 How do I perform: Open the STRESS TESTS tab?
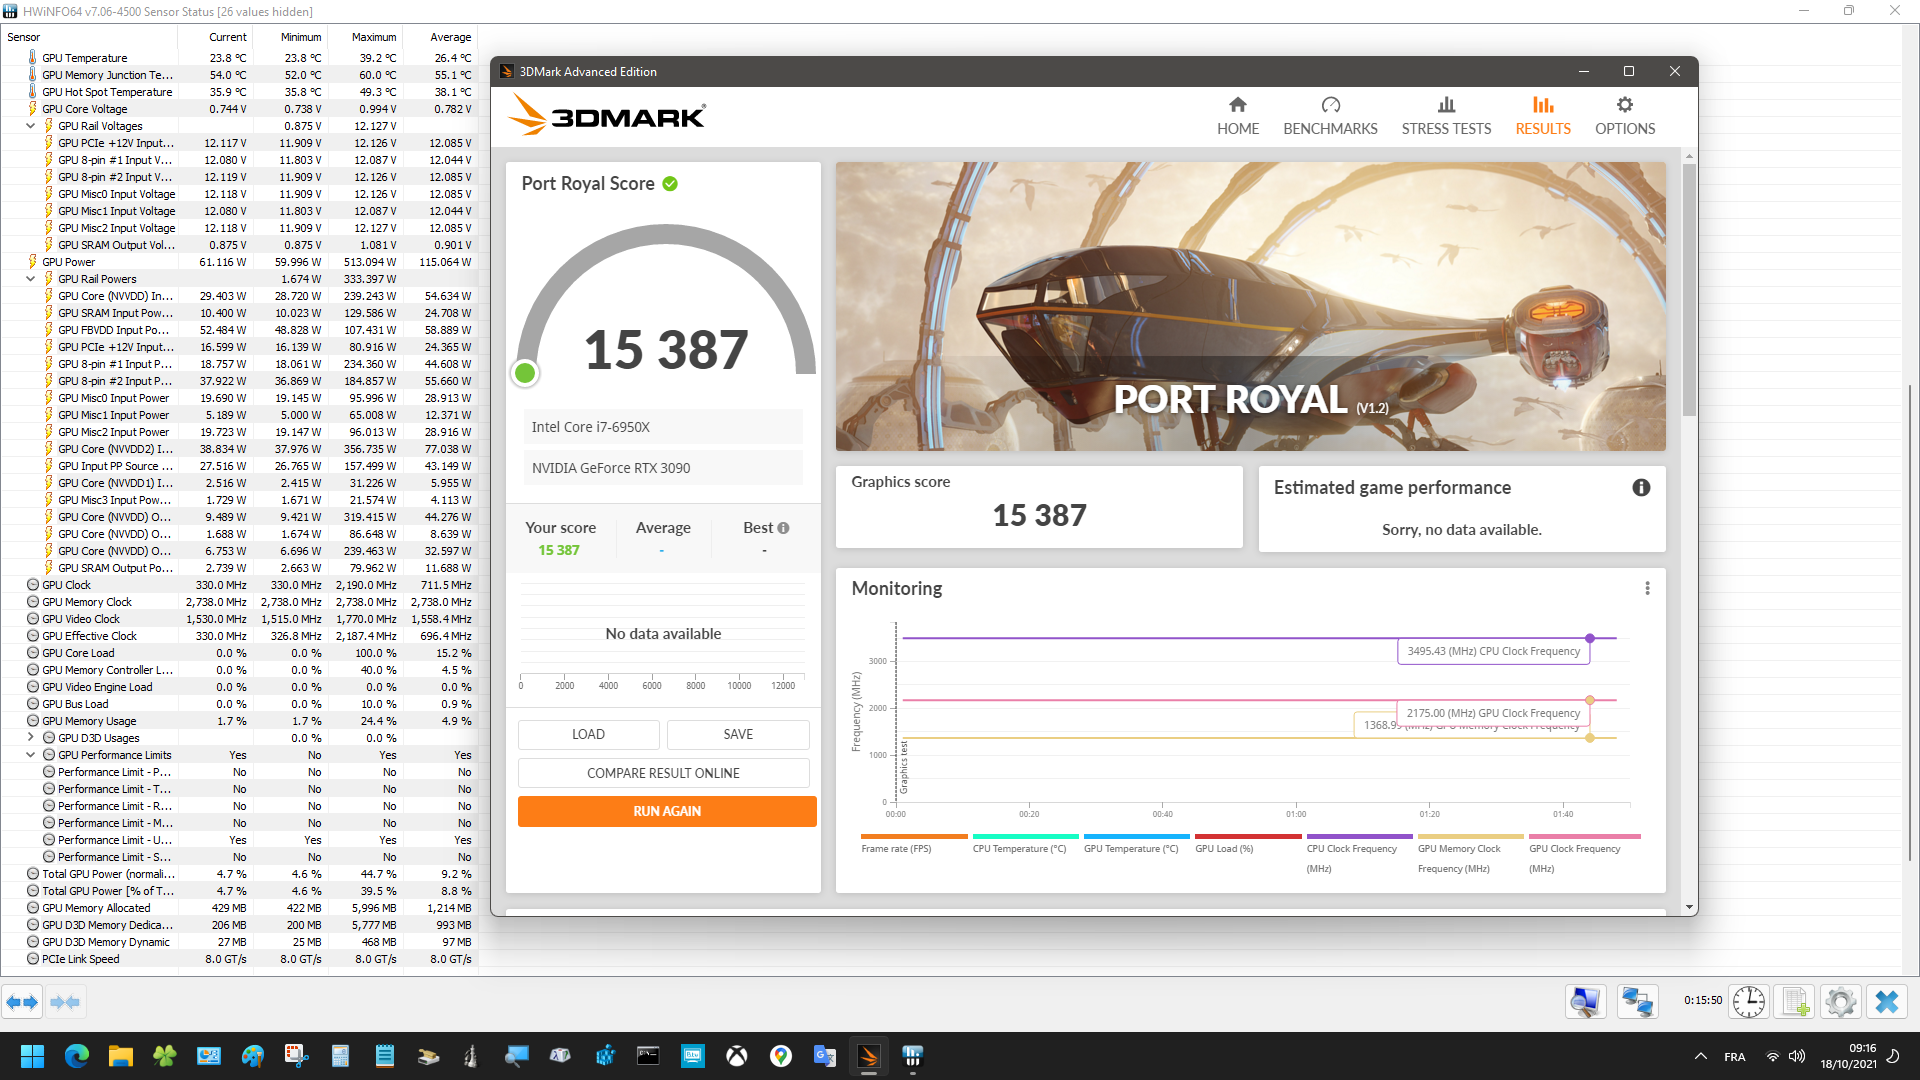click(x=1446, y=116)
